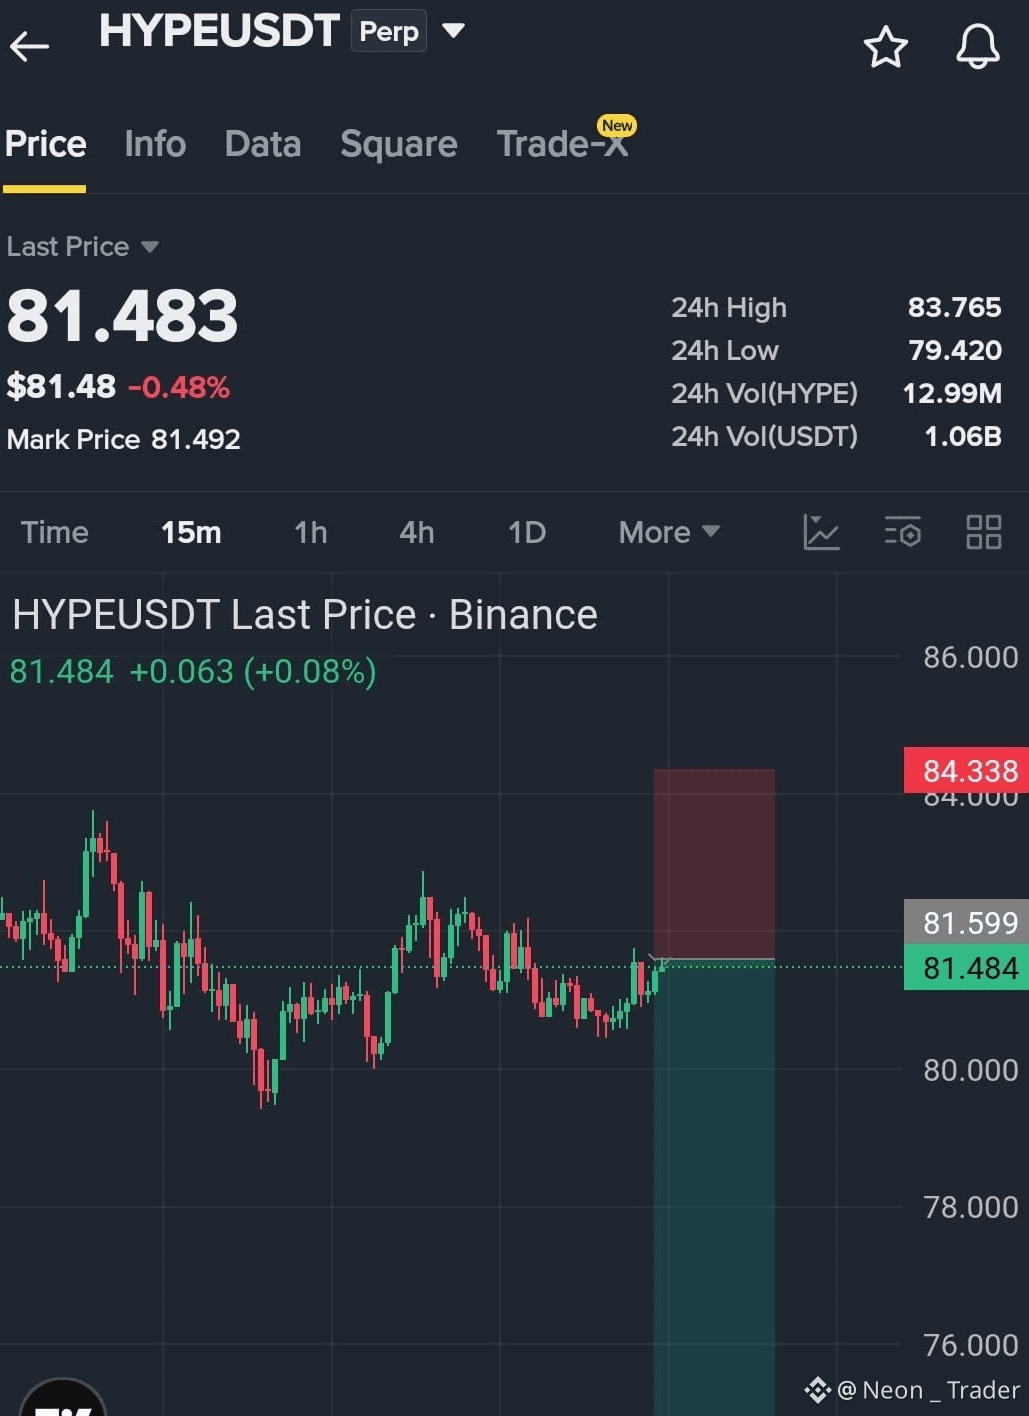
Task: Open the chart indicators line-graph icon
Action: point(821,532)
